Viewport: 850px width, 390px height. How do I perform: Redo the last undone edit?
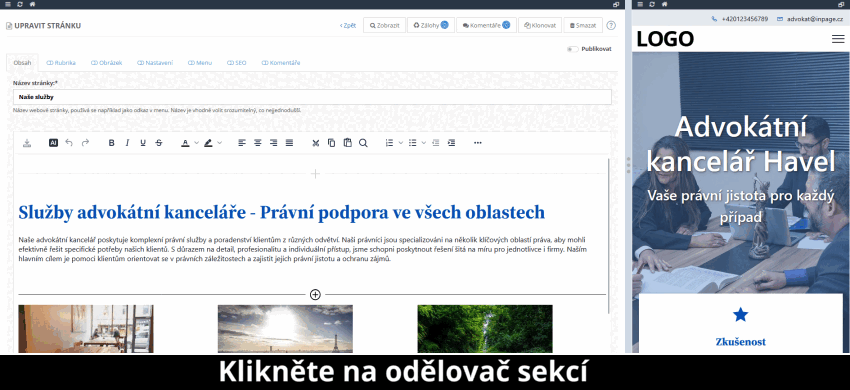[x=85, y=143]
